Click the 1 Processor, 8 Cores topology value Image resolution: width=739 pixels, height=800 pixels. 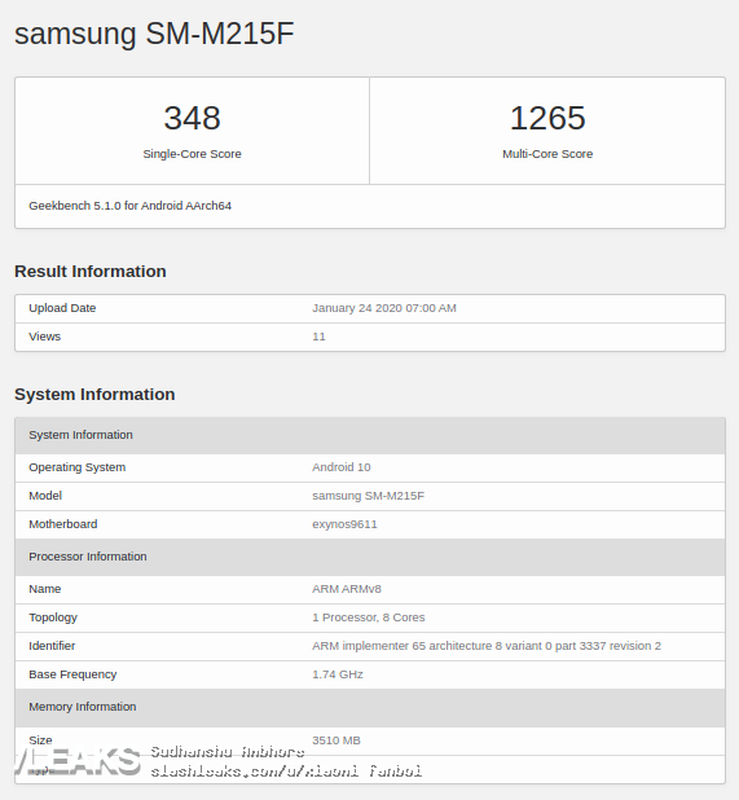click(368, 617)
